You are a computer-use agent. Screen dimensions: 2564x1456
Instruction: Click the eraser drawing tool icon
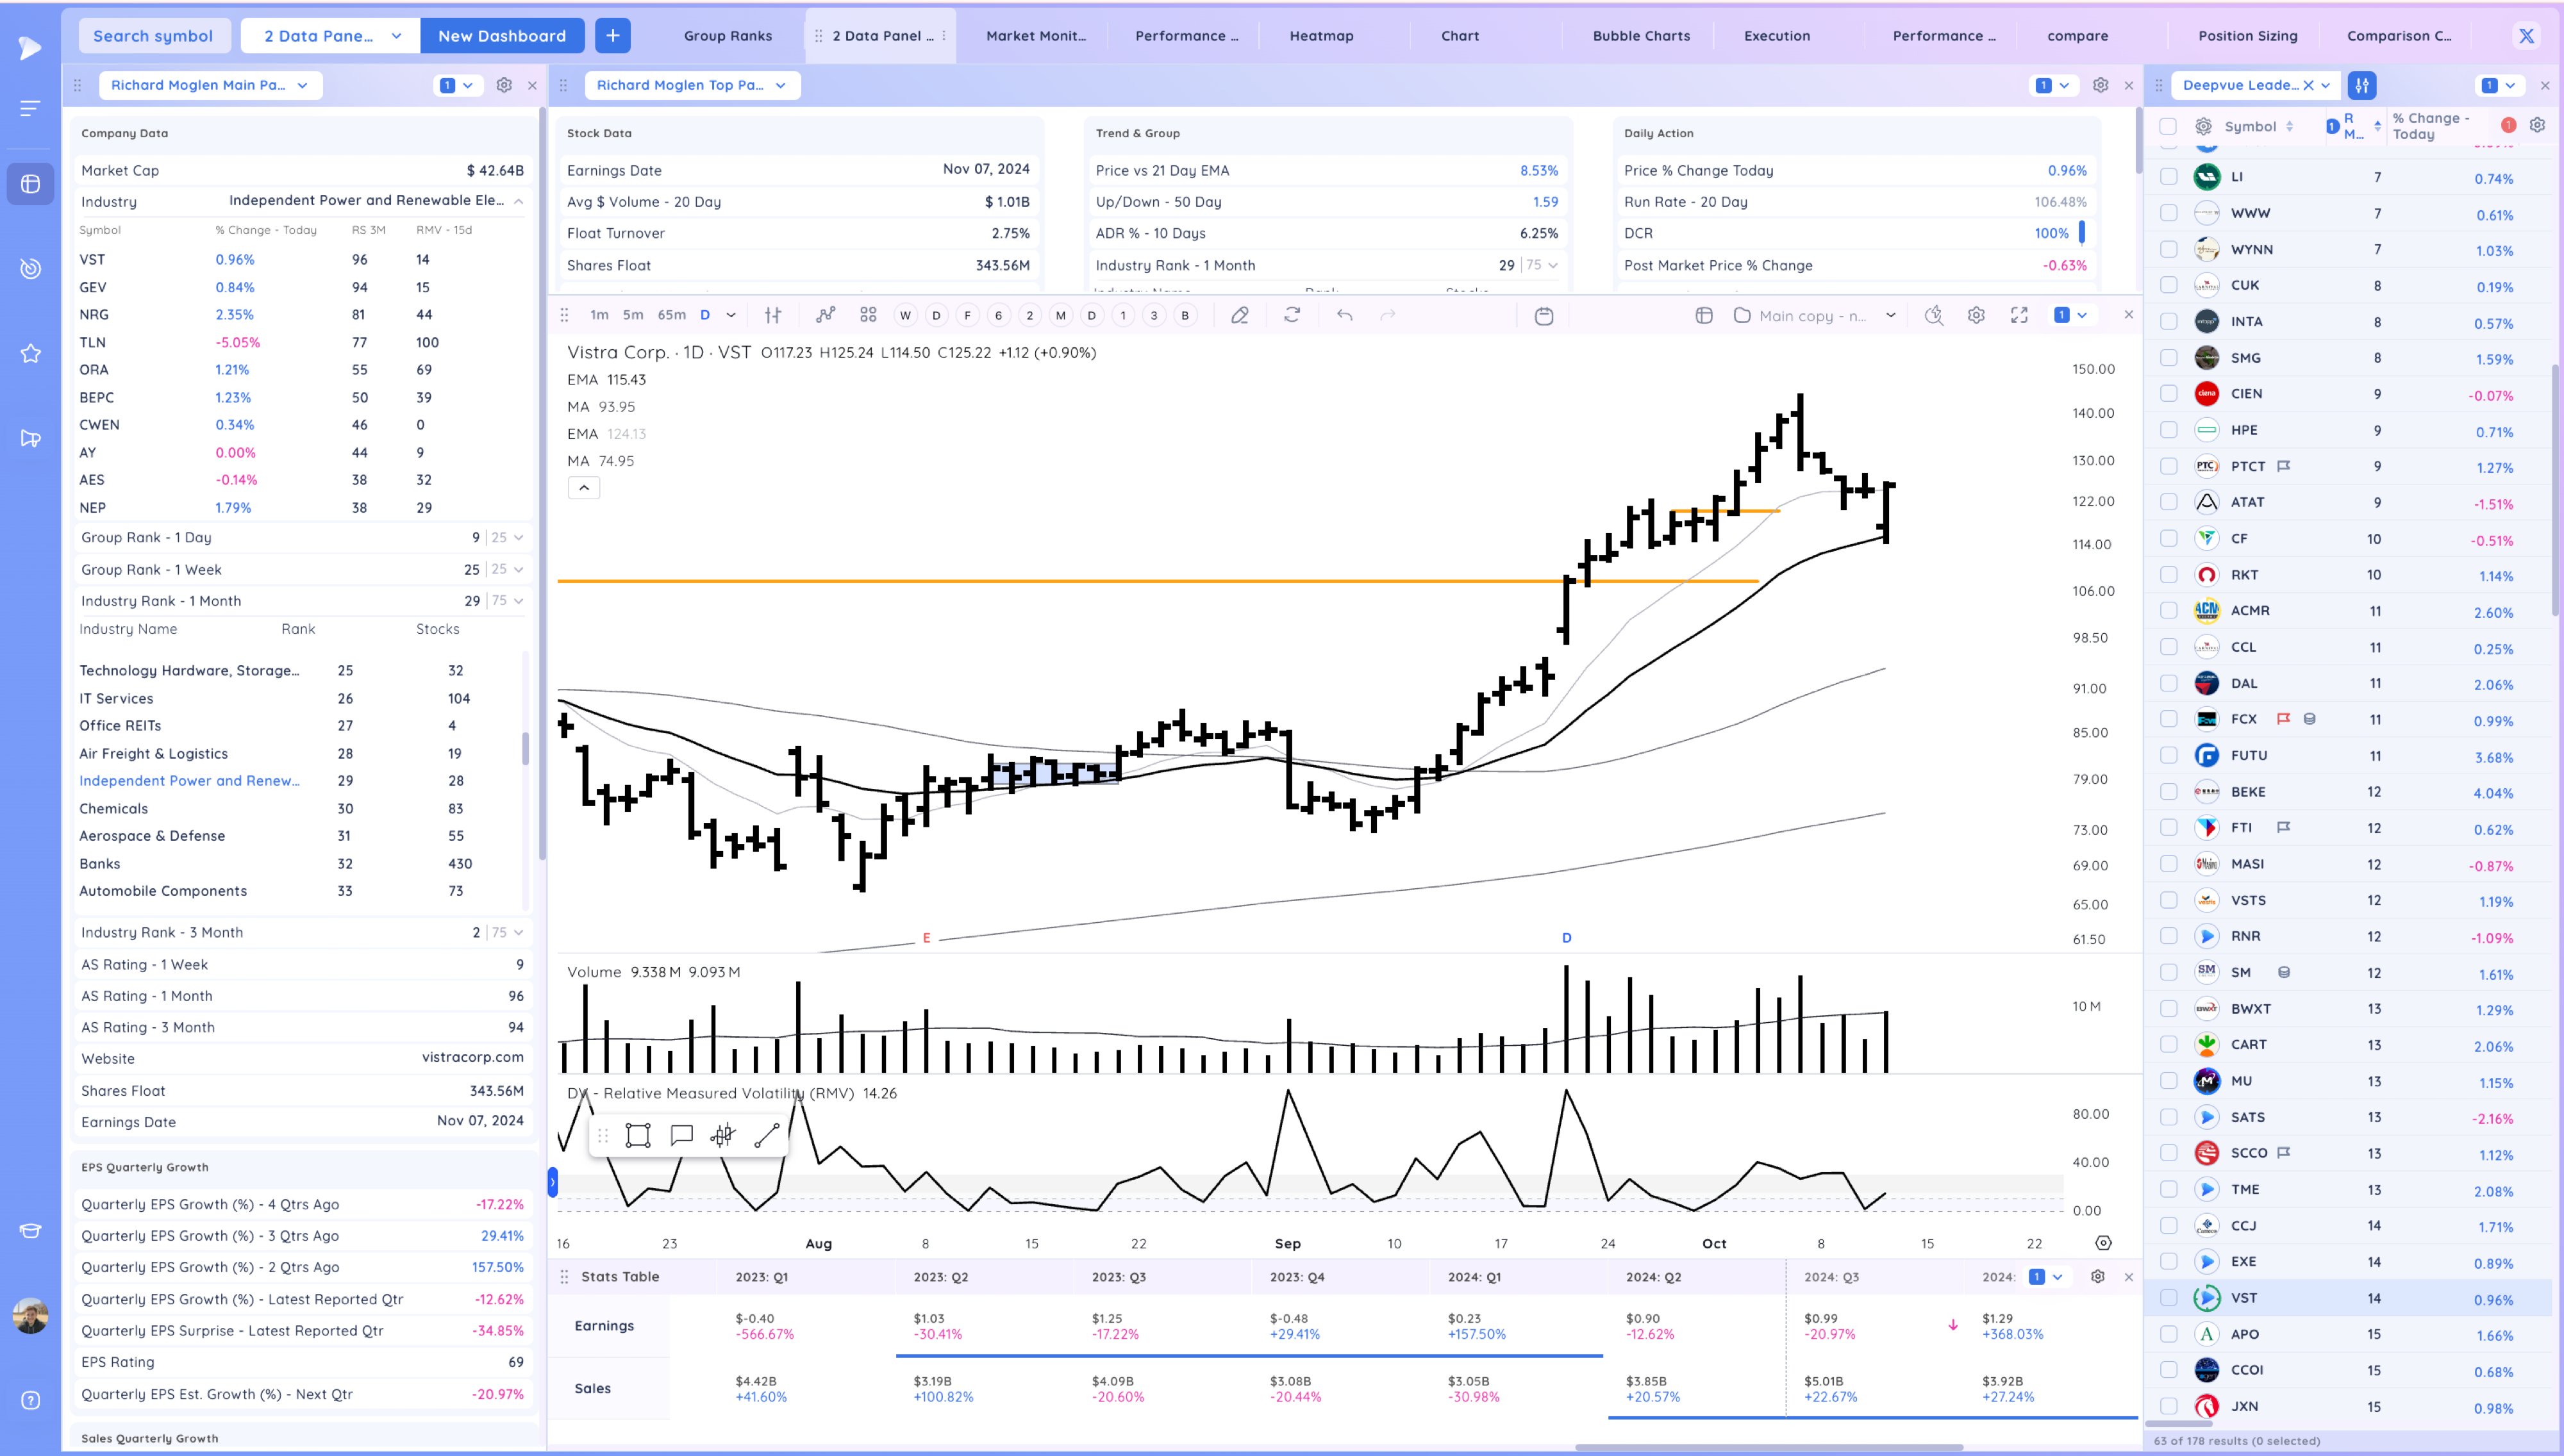(1240, 315)
